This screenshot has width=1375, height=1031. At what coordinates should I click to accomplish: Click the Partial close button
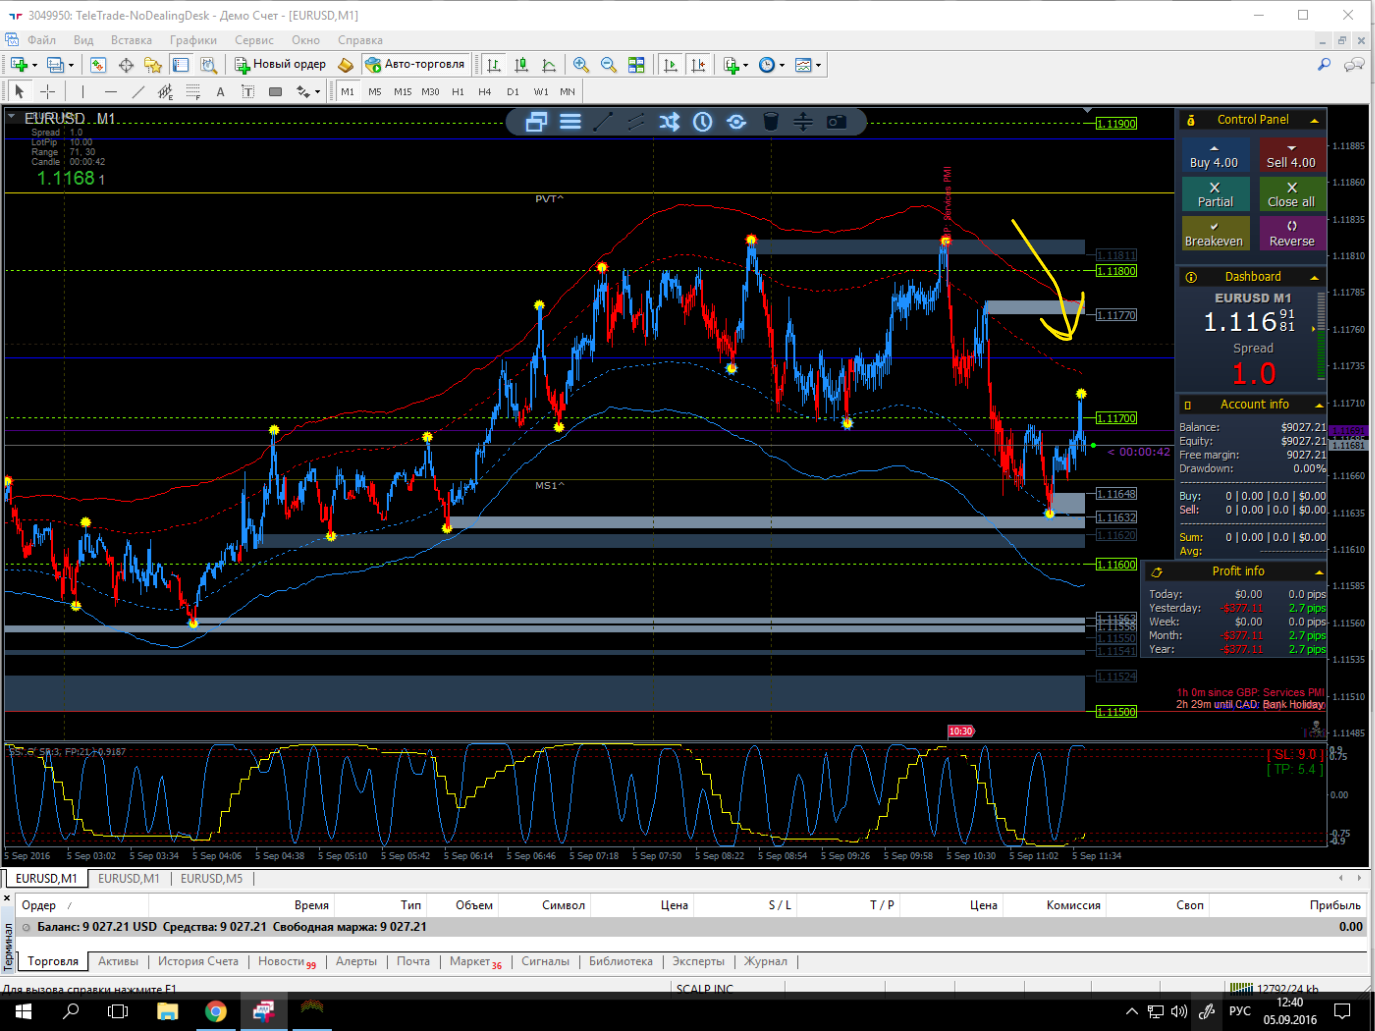(1215, 194)
